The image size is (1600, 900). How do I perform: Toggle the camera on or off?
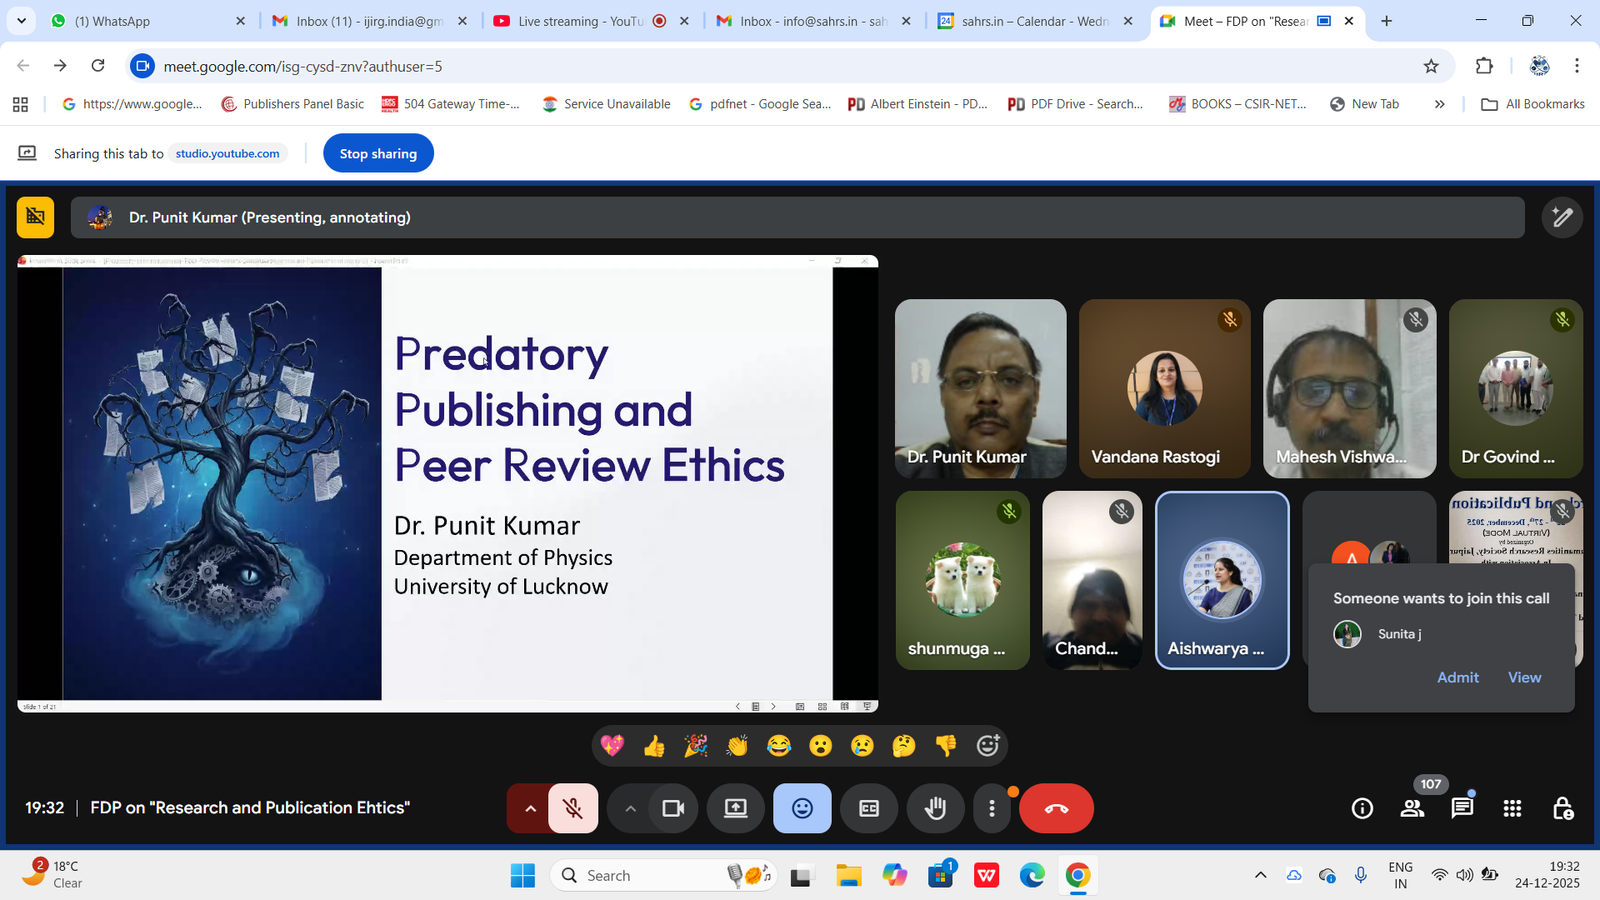[x=673, y=808]
